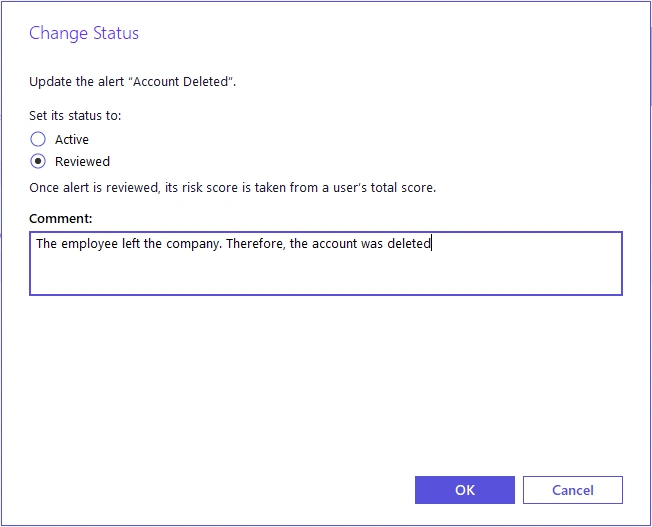Cancel the Change Status dialog
This screenshot has width=652, height=527.
pyautogui.click(x=572, y=490)
